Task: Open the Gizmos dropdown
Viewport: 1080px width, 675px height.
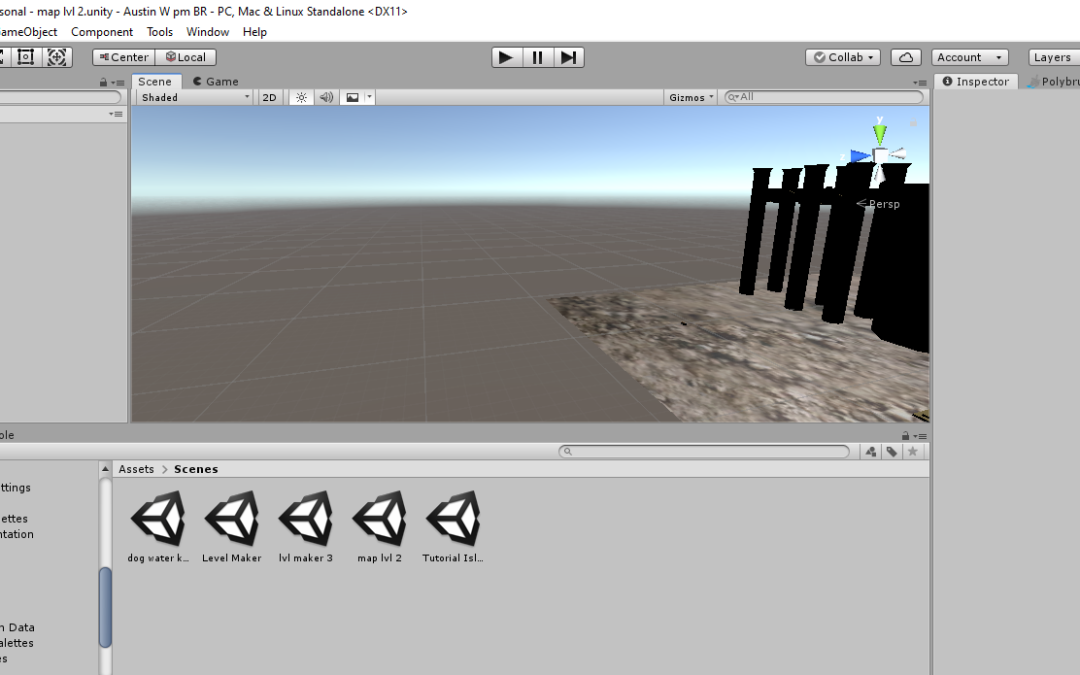Action: [691, 97]
